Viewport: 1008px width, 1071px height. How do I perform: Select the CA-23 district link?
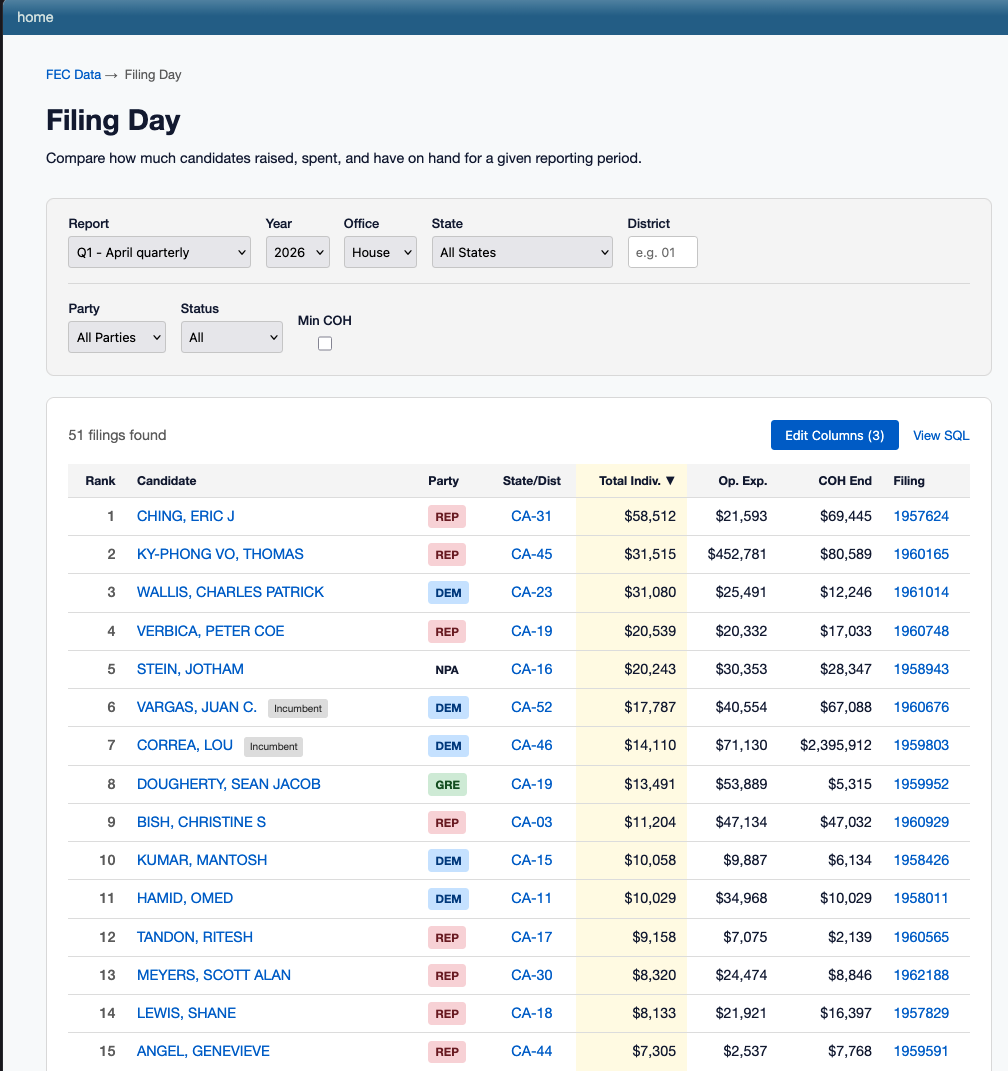531,592
